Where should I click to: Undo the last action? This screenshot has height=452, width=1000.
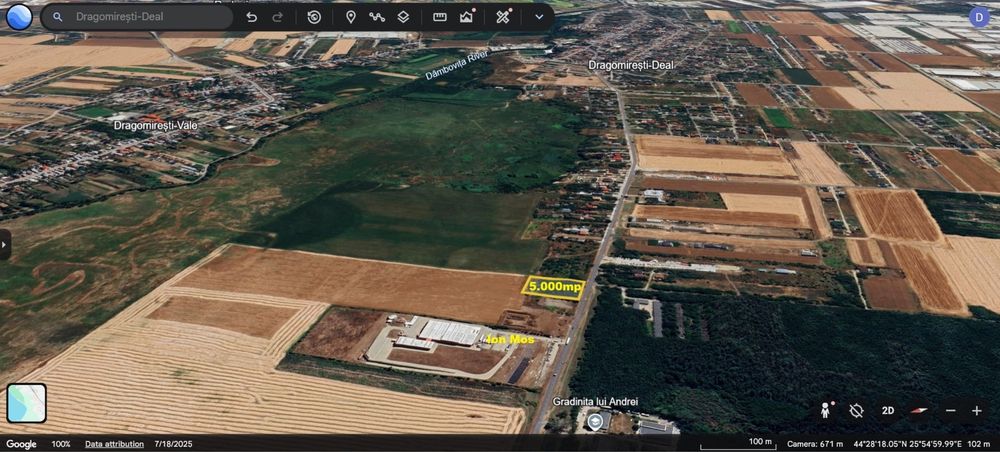point(252,17)
